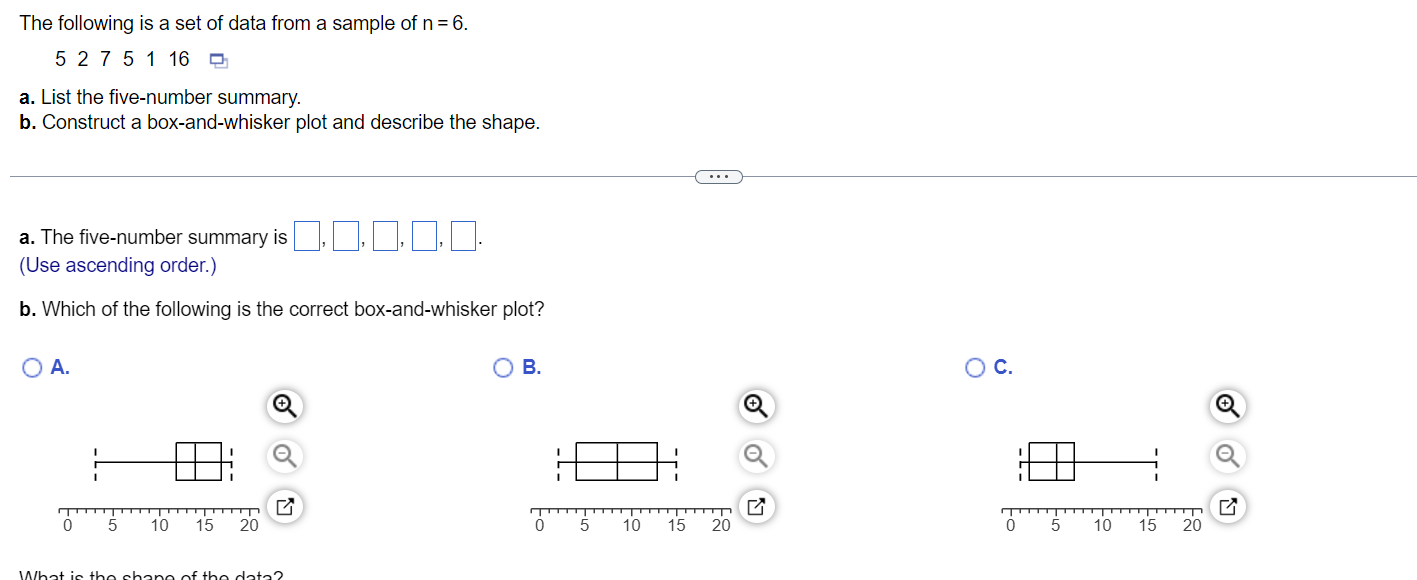Select answer choice C
The width and height of the screenshot is (1417, 580).
coord(975,367)
